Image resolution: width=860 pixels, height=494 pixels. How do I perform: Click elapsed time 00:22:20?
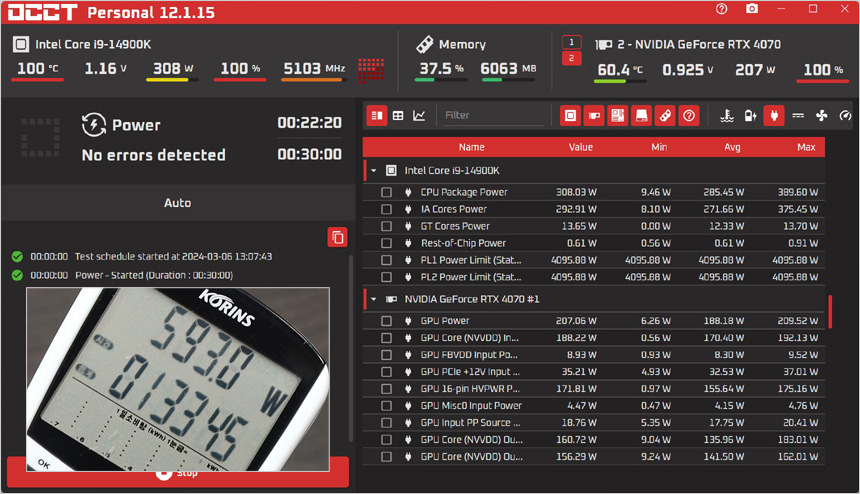[309, 123]
